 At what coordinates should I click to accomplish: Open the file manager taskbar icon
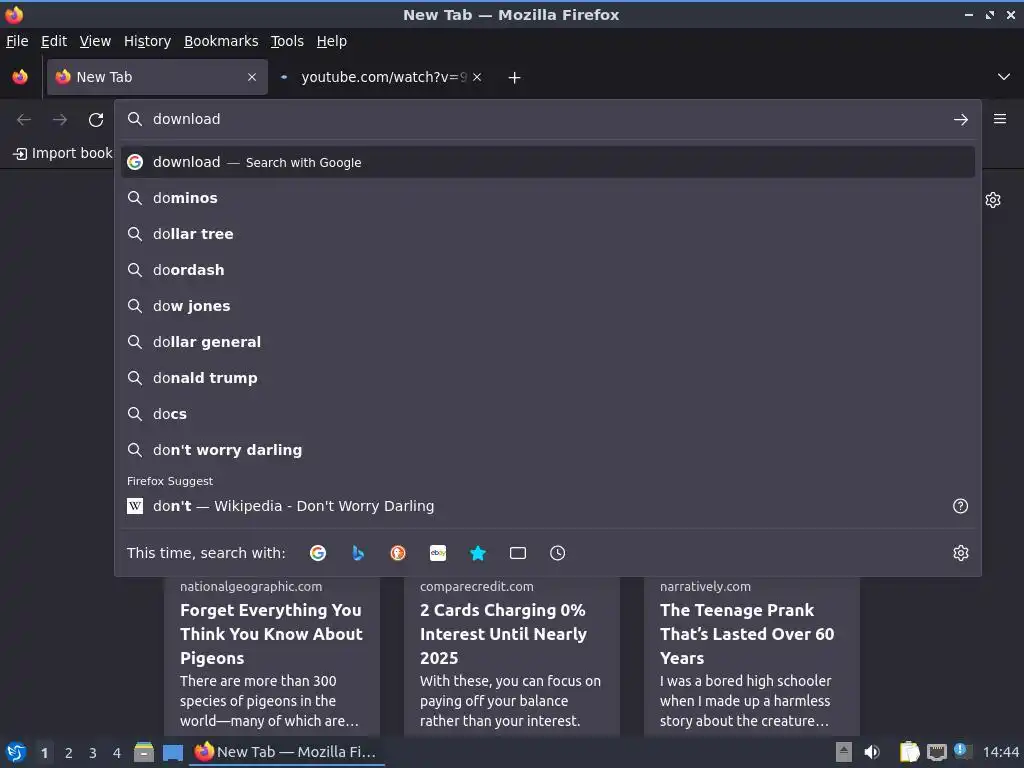point(144,752)
